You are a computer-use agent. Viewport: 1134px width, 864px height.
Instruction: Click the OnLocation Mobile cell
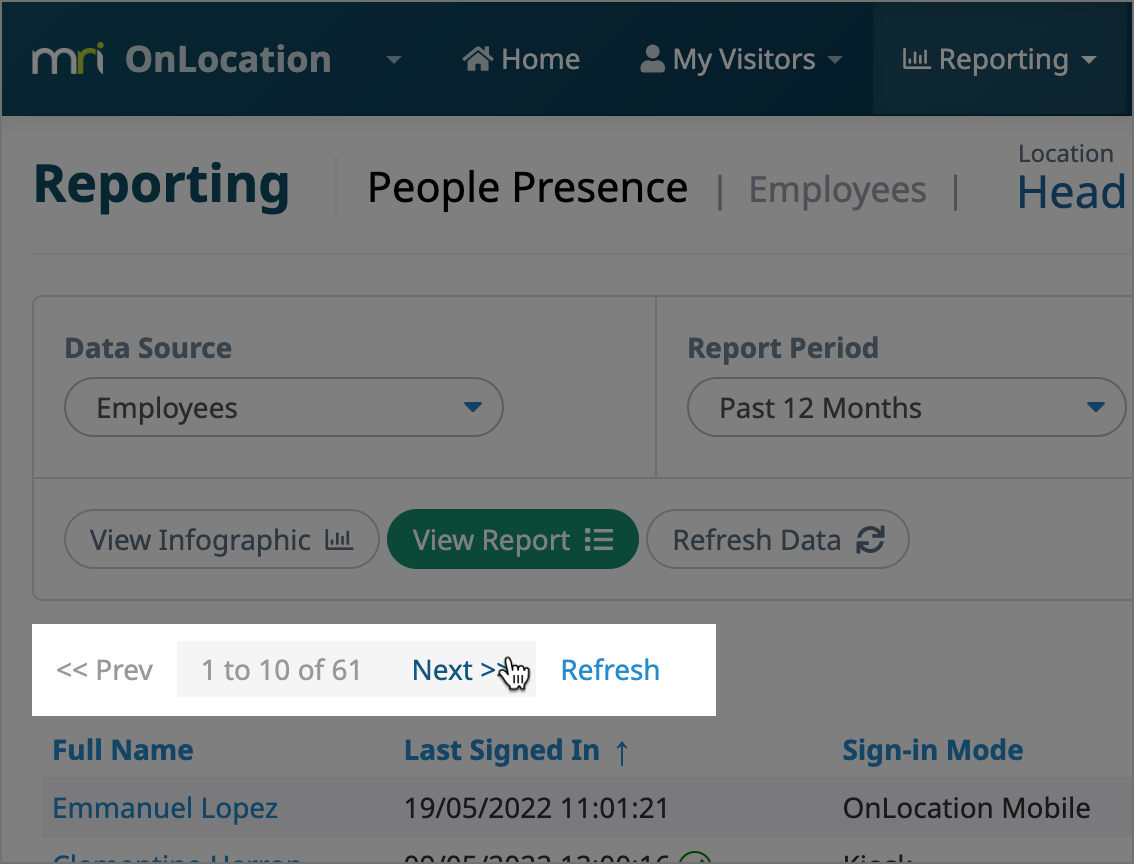966,808
